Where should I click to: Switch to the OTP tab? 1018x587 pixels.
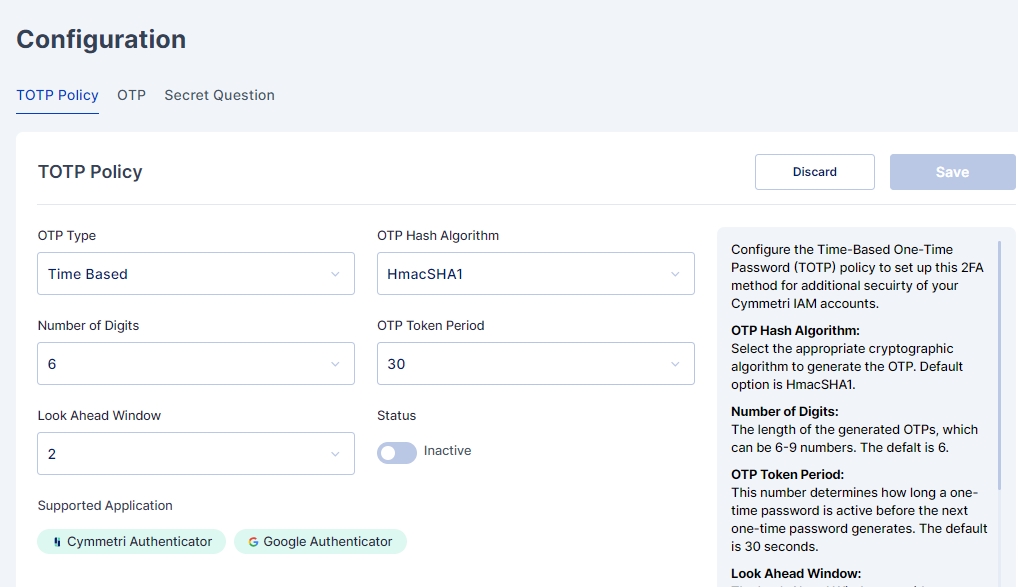pyautogui.click(x=131, y=95)
